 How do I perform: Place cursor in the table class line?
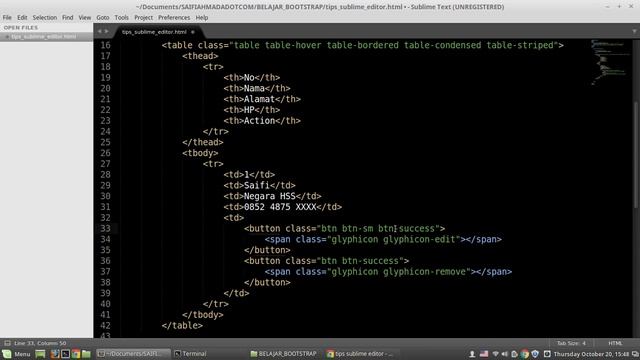click(x=362, y=45)
